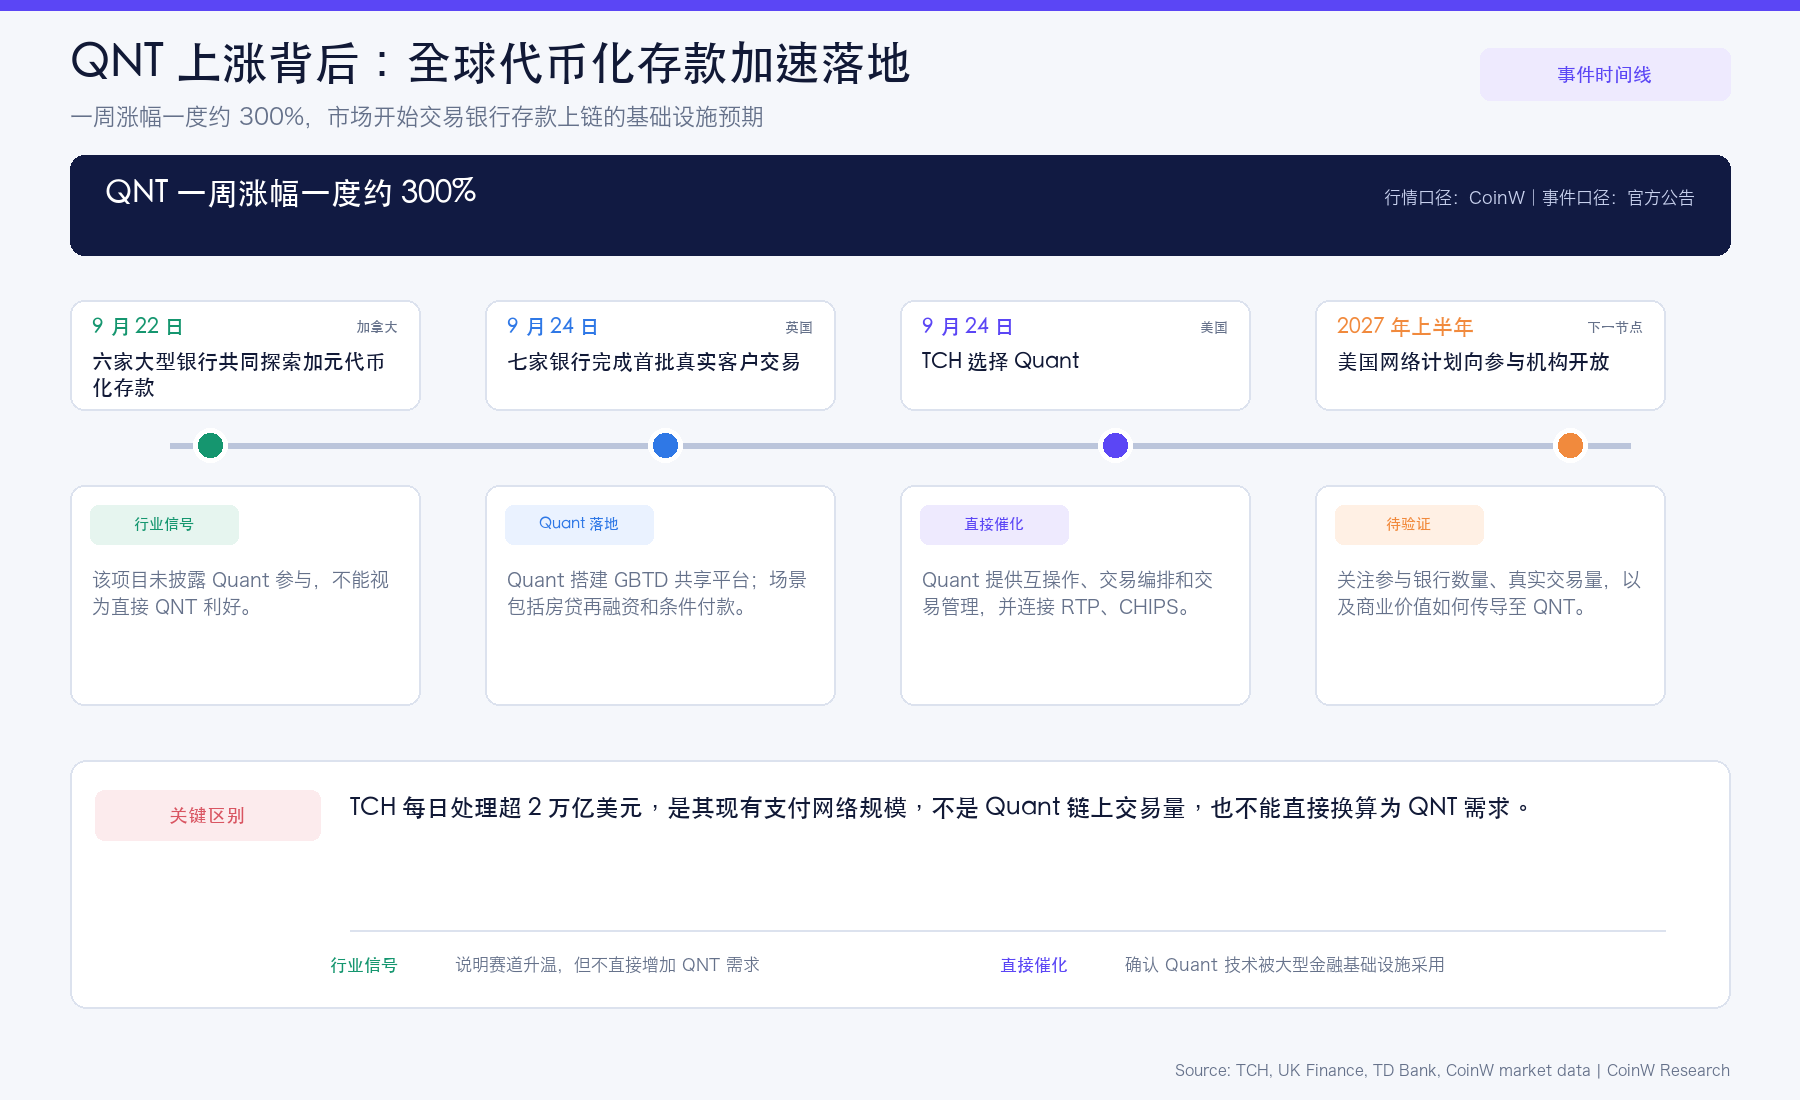1800x1100 pixels.
Task: Click the Source: TCH, UK Finance footer
Action: click(x=1452, y=1070)
